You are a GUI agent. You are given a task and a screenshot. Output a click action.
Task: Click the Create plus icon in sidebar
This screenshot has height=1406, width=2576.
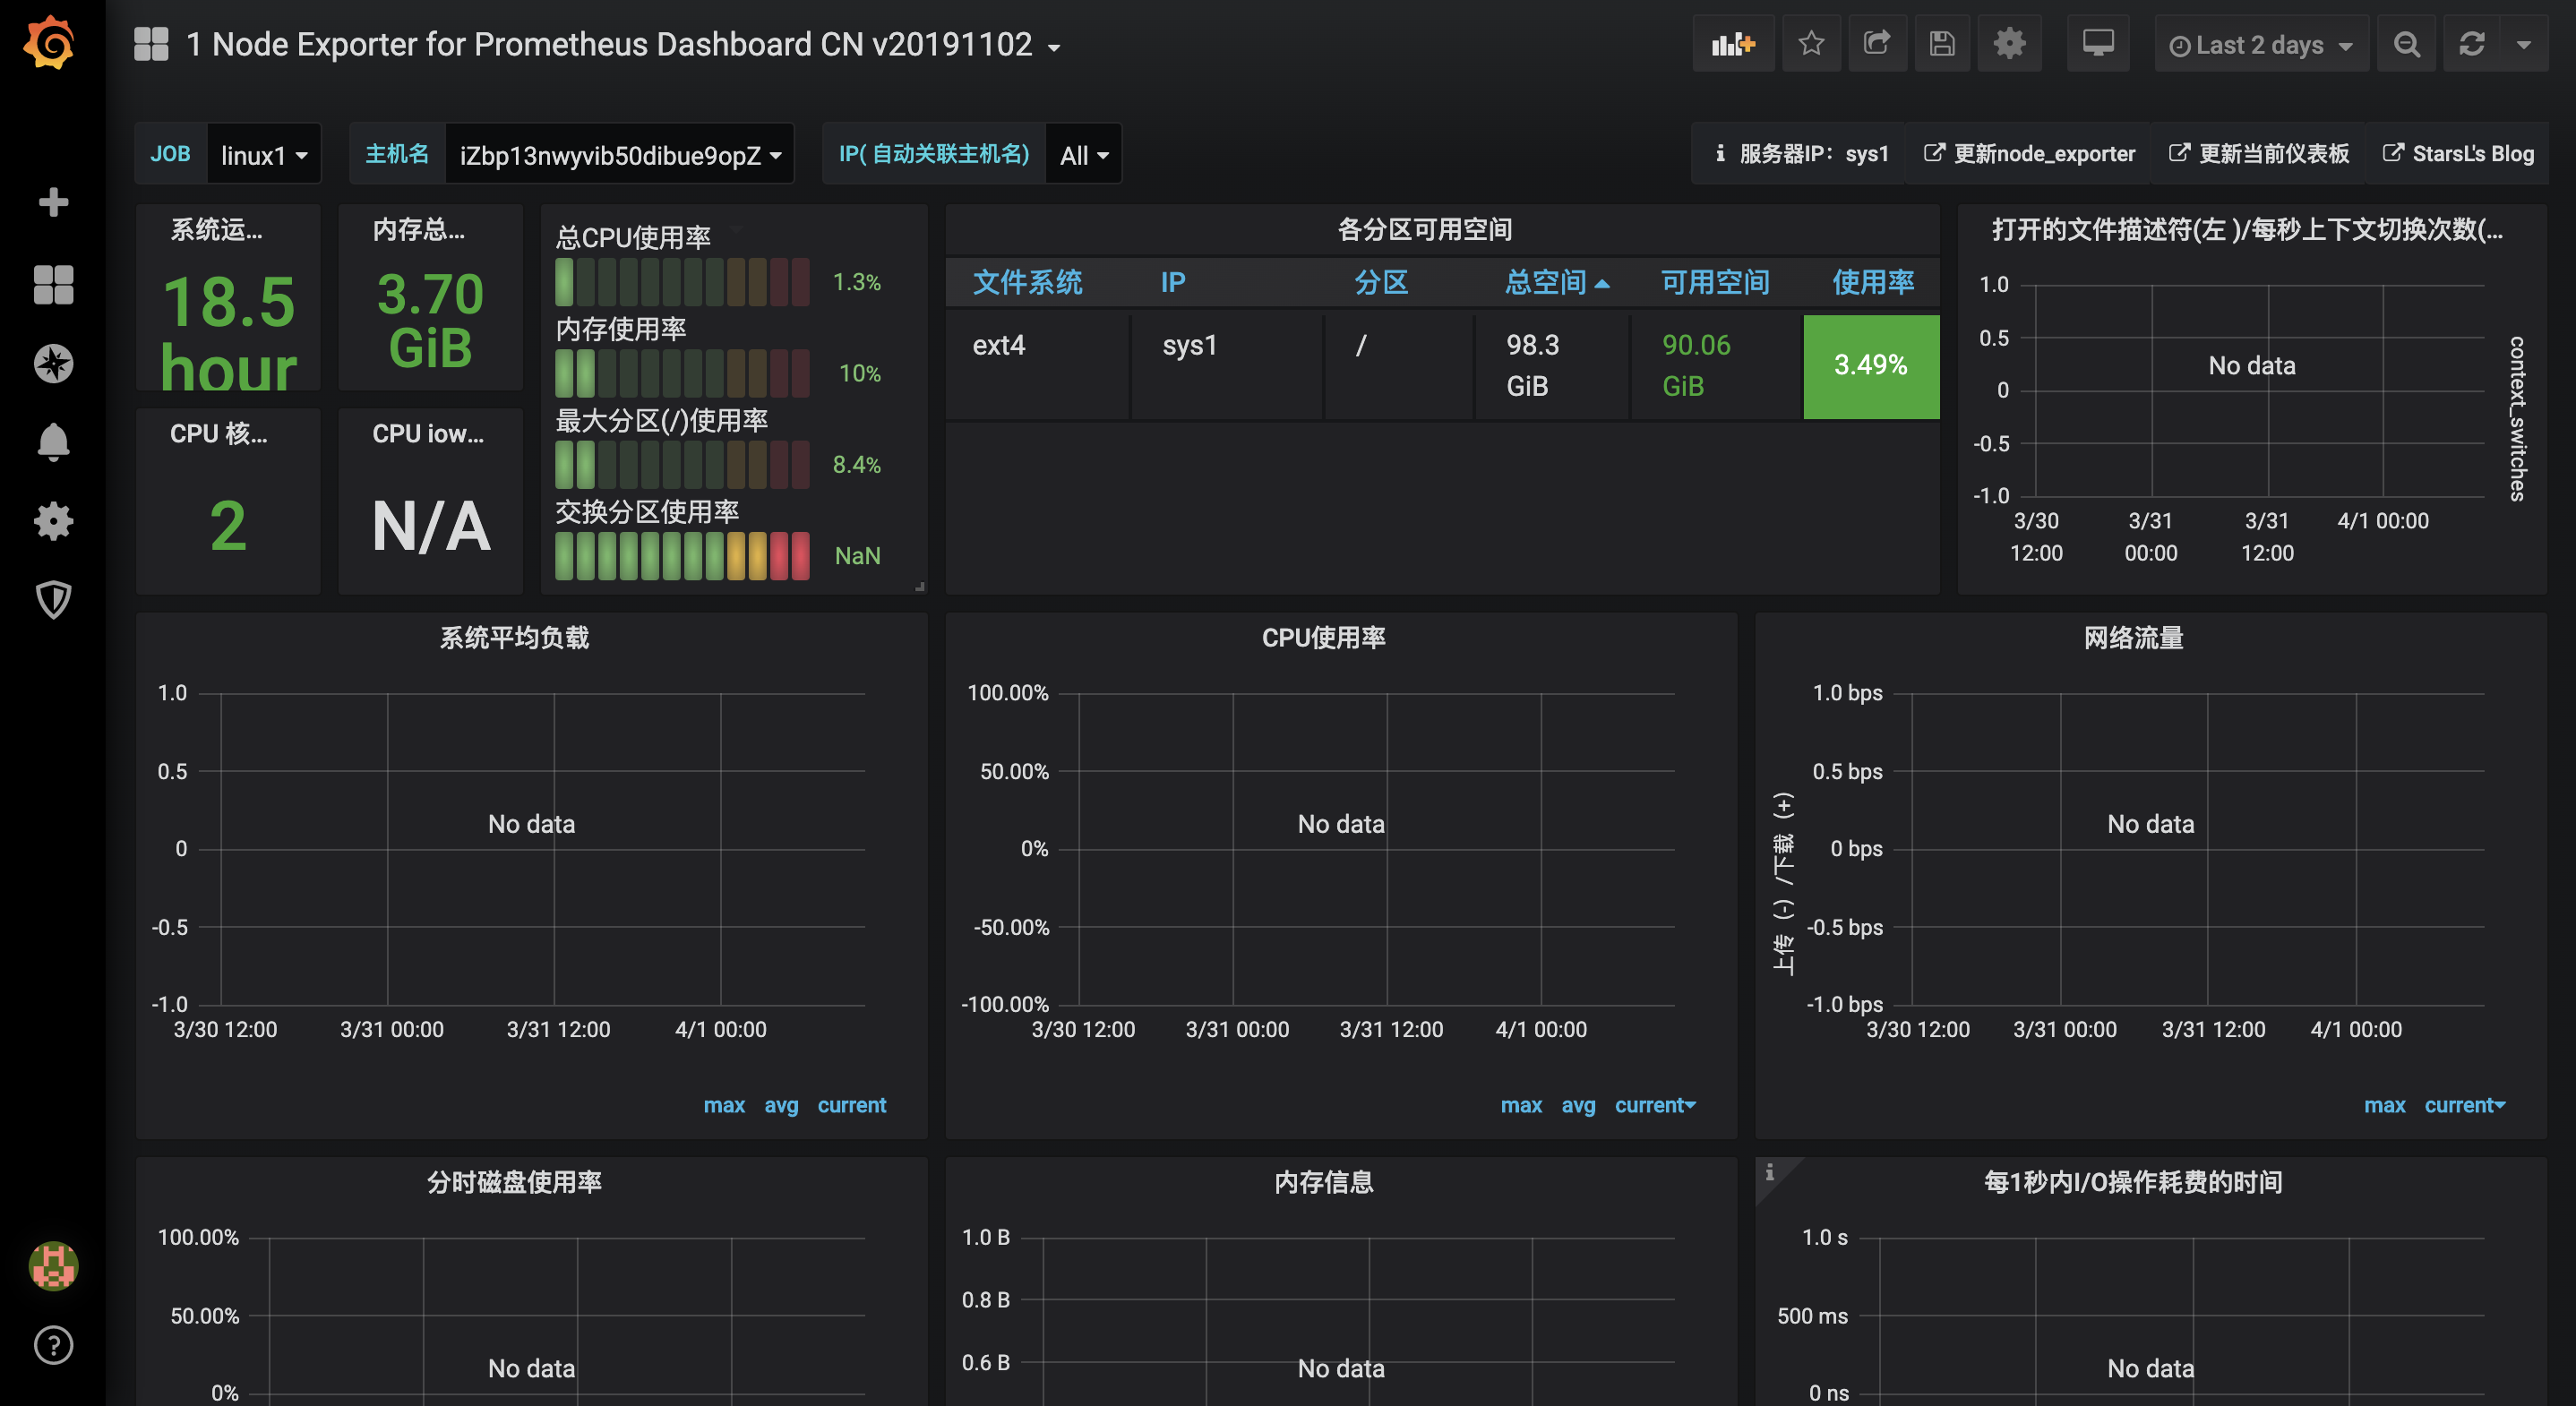tap(53, 202)
